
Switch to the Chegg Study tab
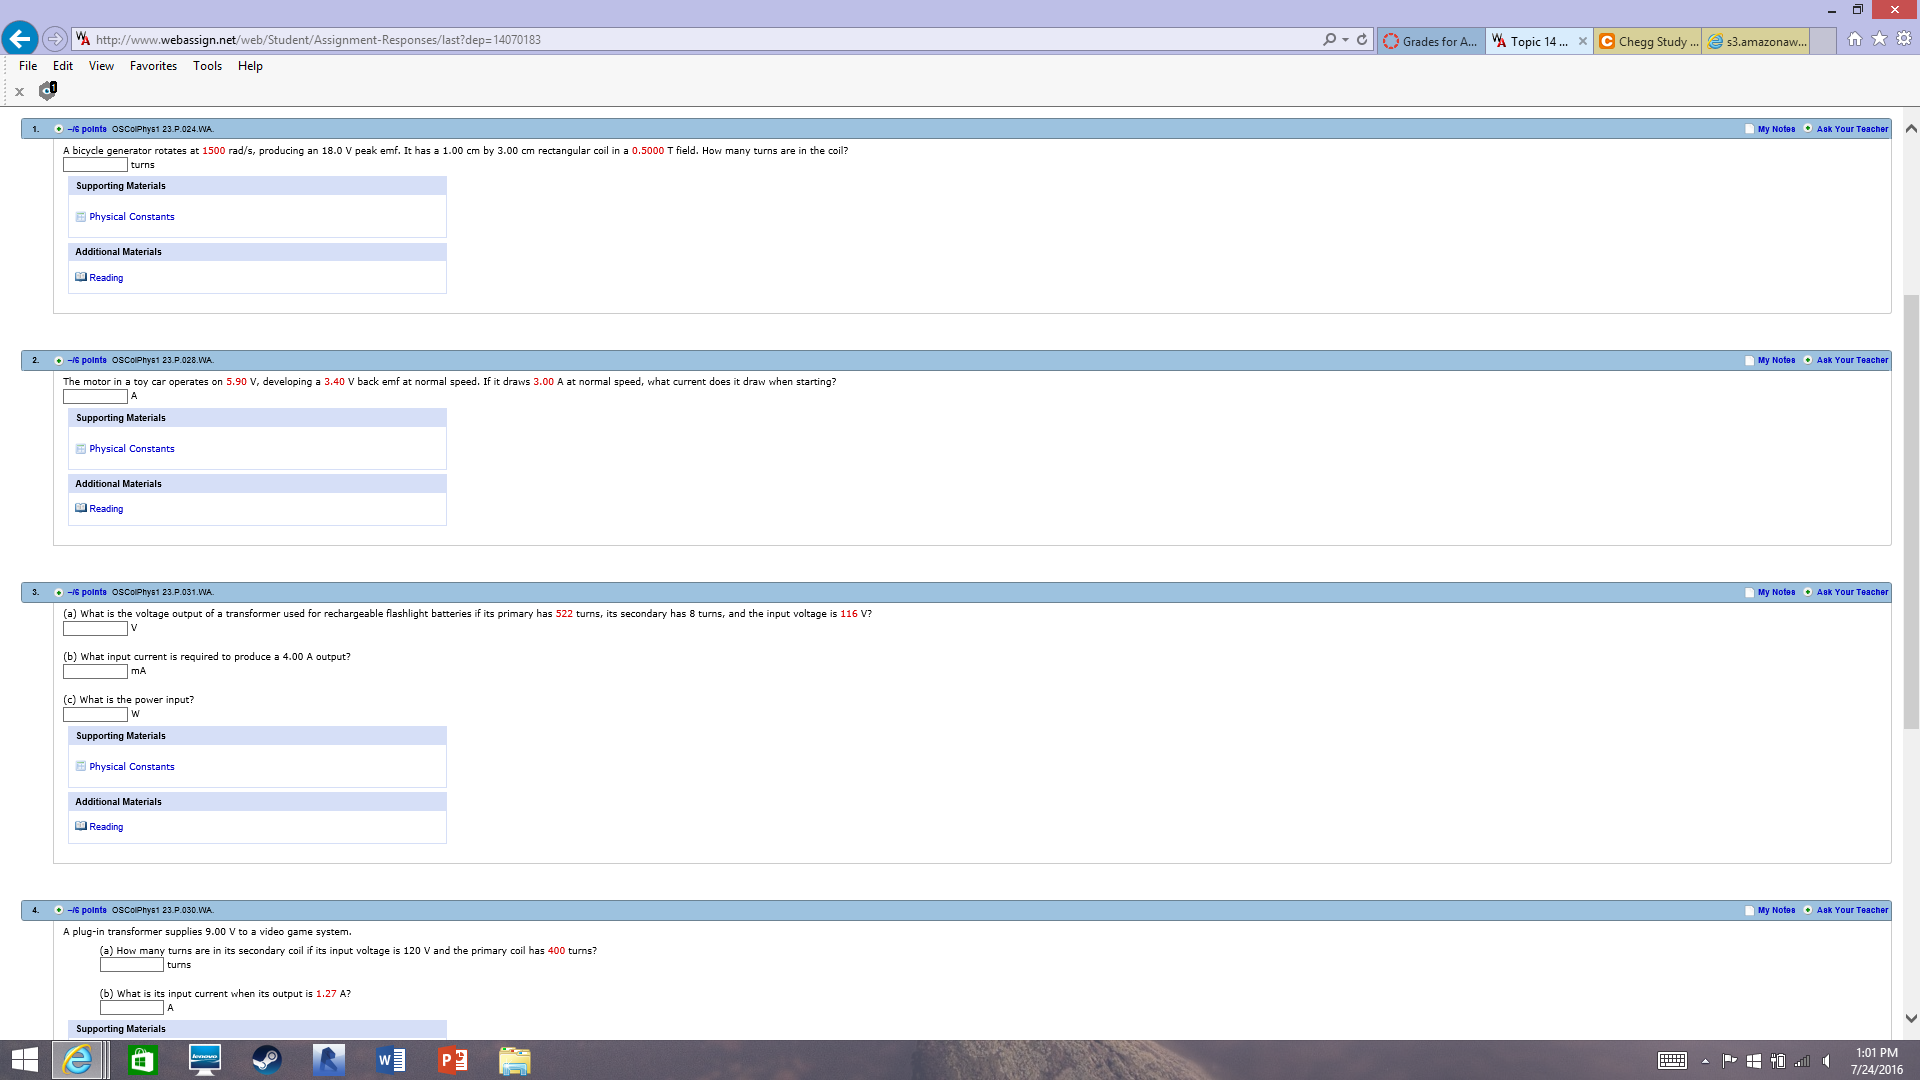(x=1646, y=41)
